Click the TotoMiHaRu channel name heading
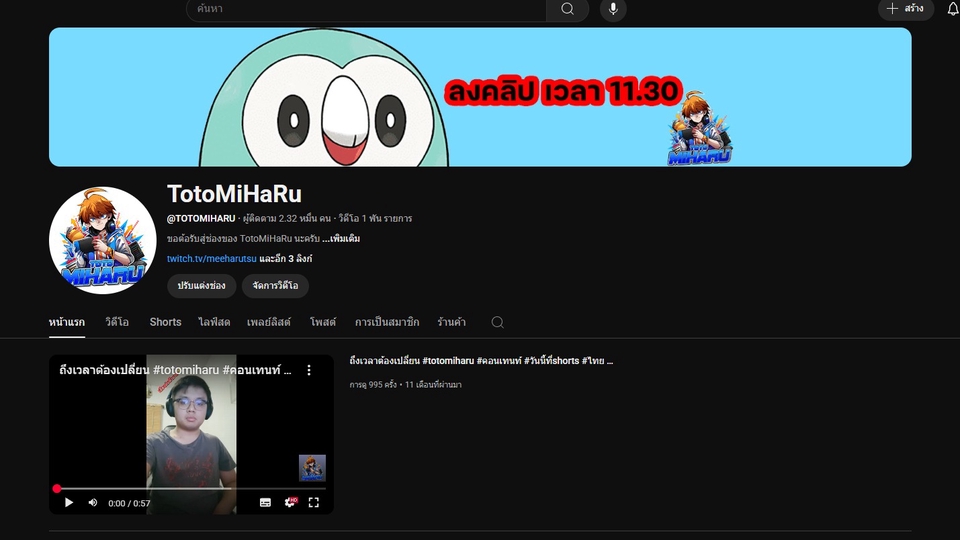Viewport: 960px width, 540px height. (x=234, y=194)
